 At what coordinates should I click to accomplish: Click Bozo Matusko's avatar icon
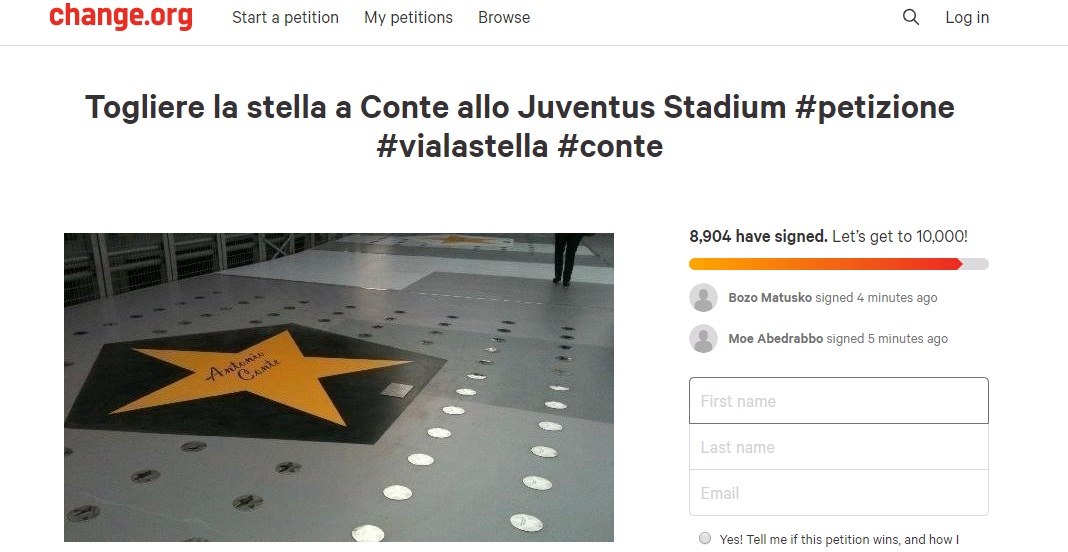(704, 298)
